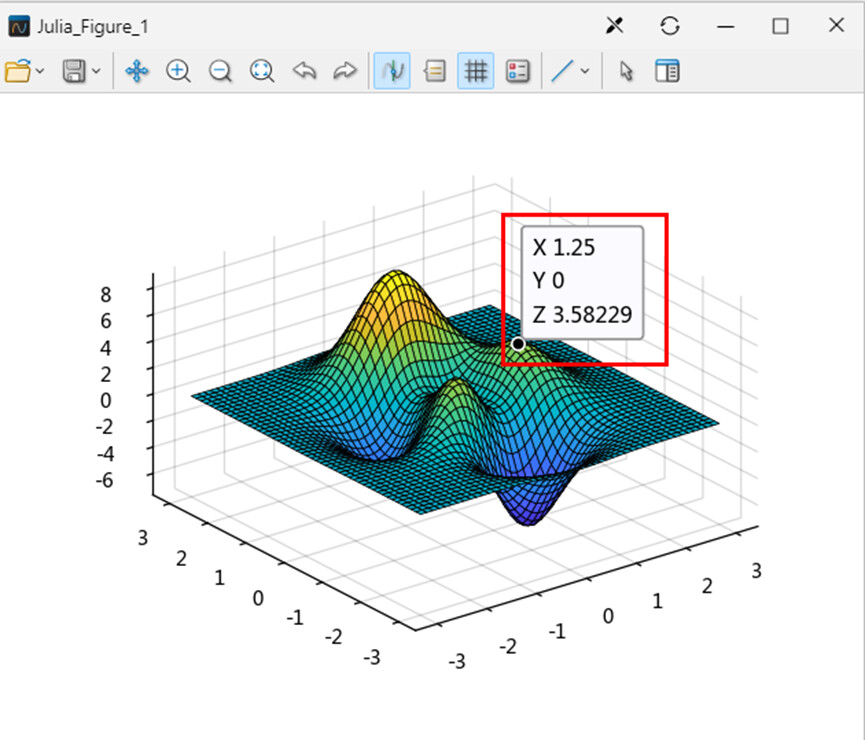Select the line drawing tool
865x740 pixels.
(x=562, y=71)
